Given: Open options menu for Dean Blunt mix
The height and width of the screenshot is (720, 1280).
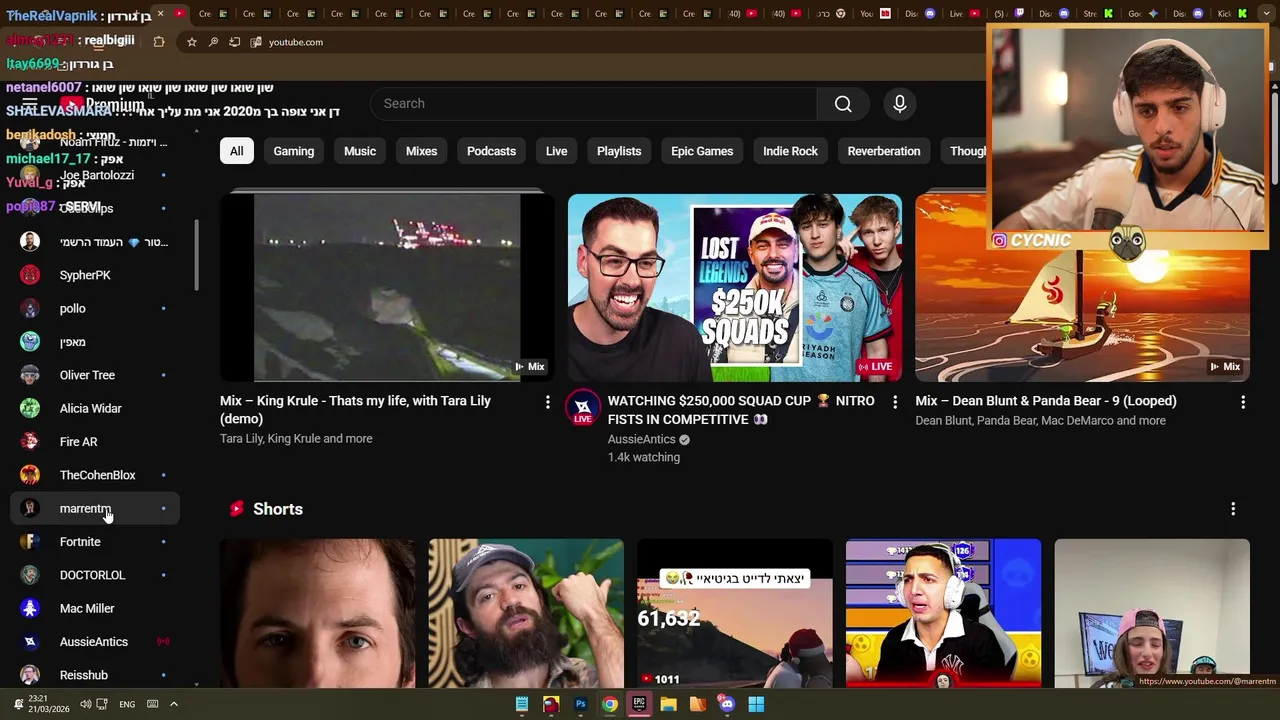Looking at the screenshot, I should tap(1243, 401).
